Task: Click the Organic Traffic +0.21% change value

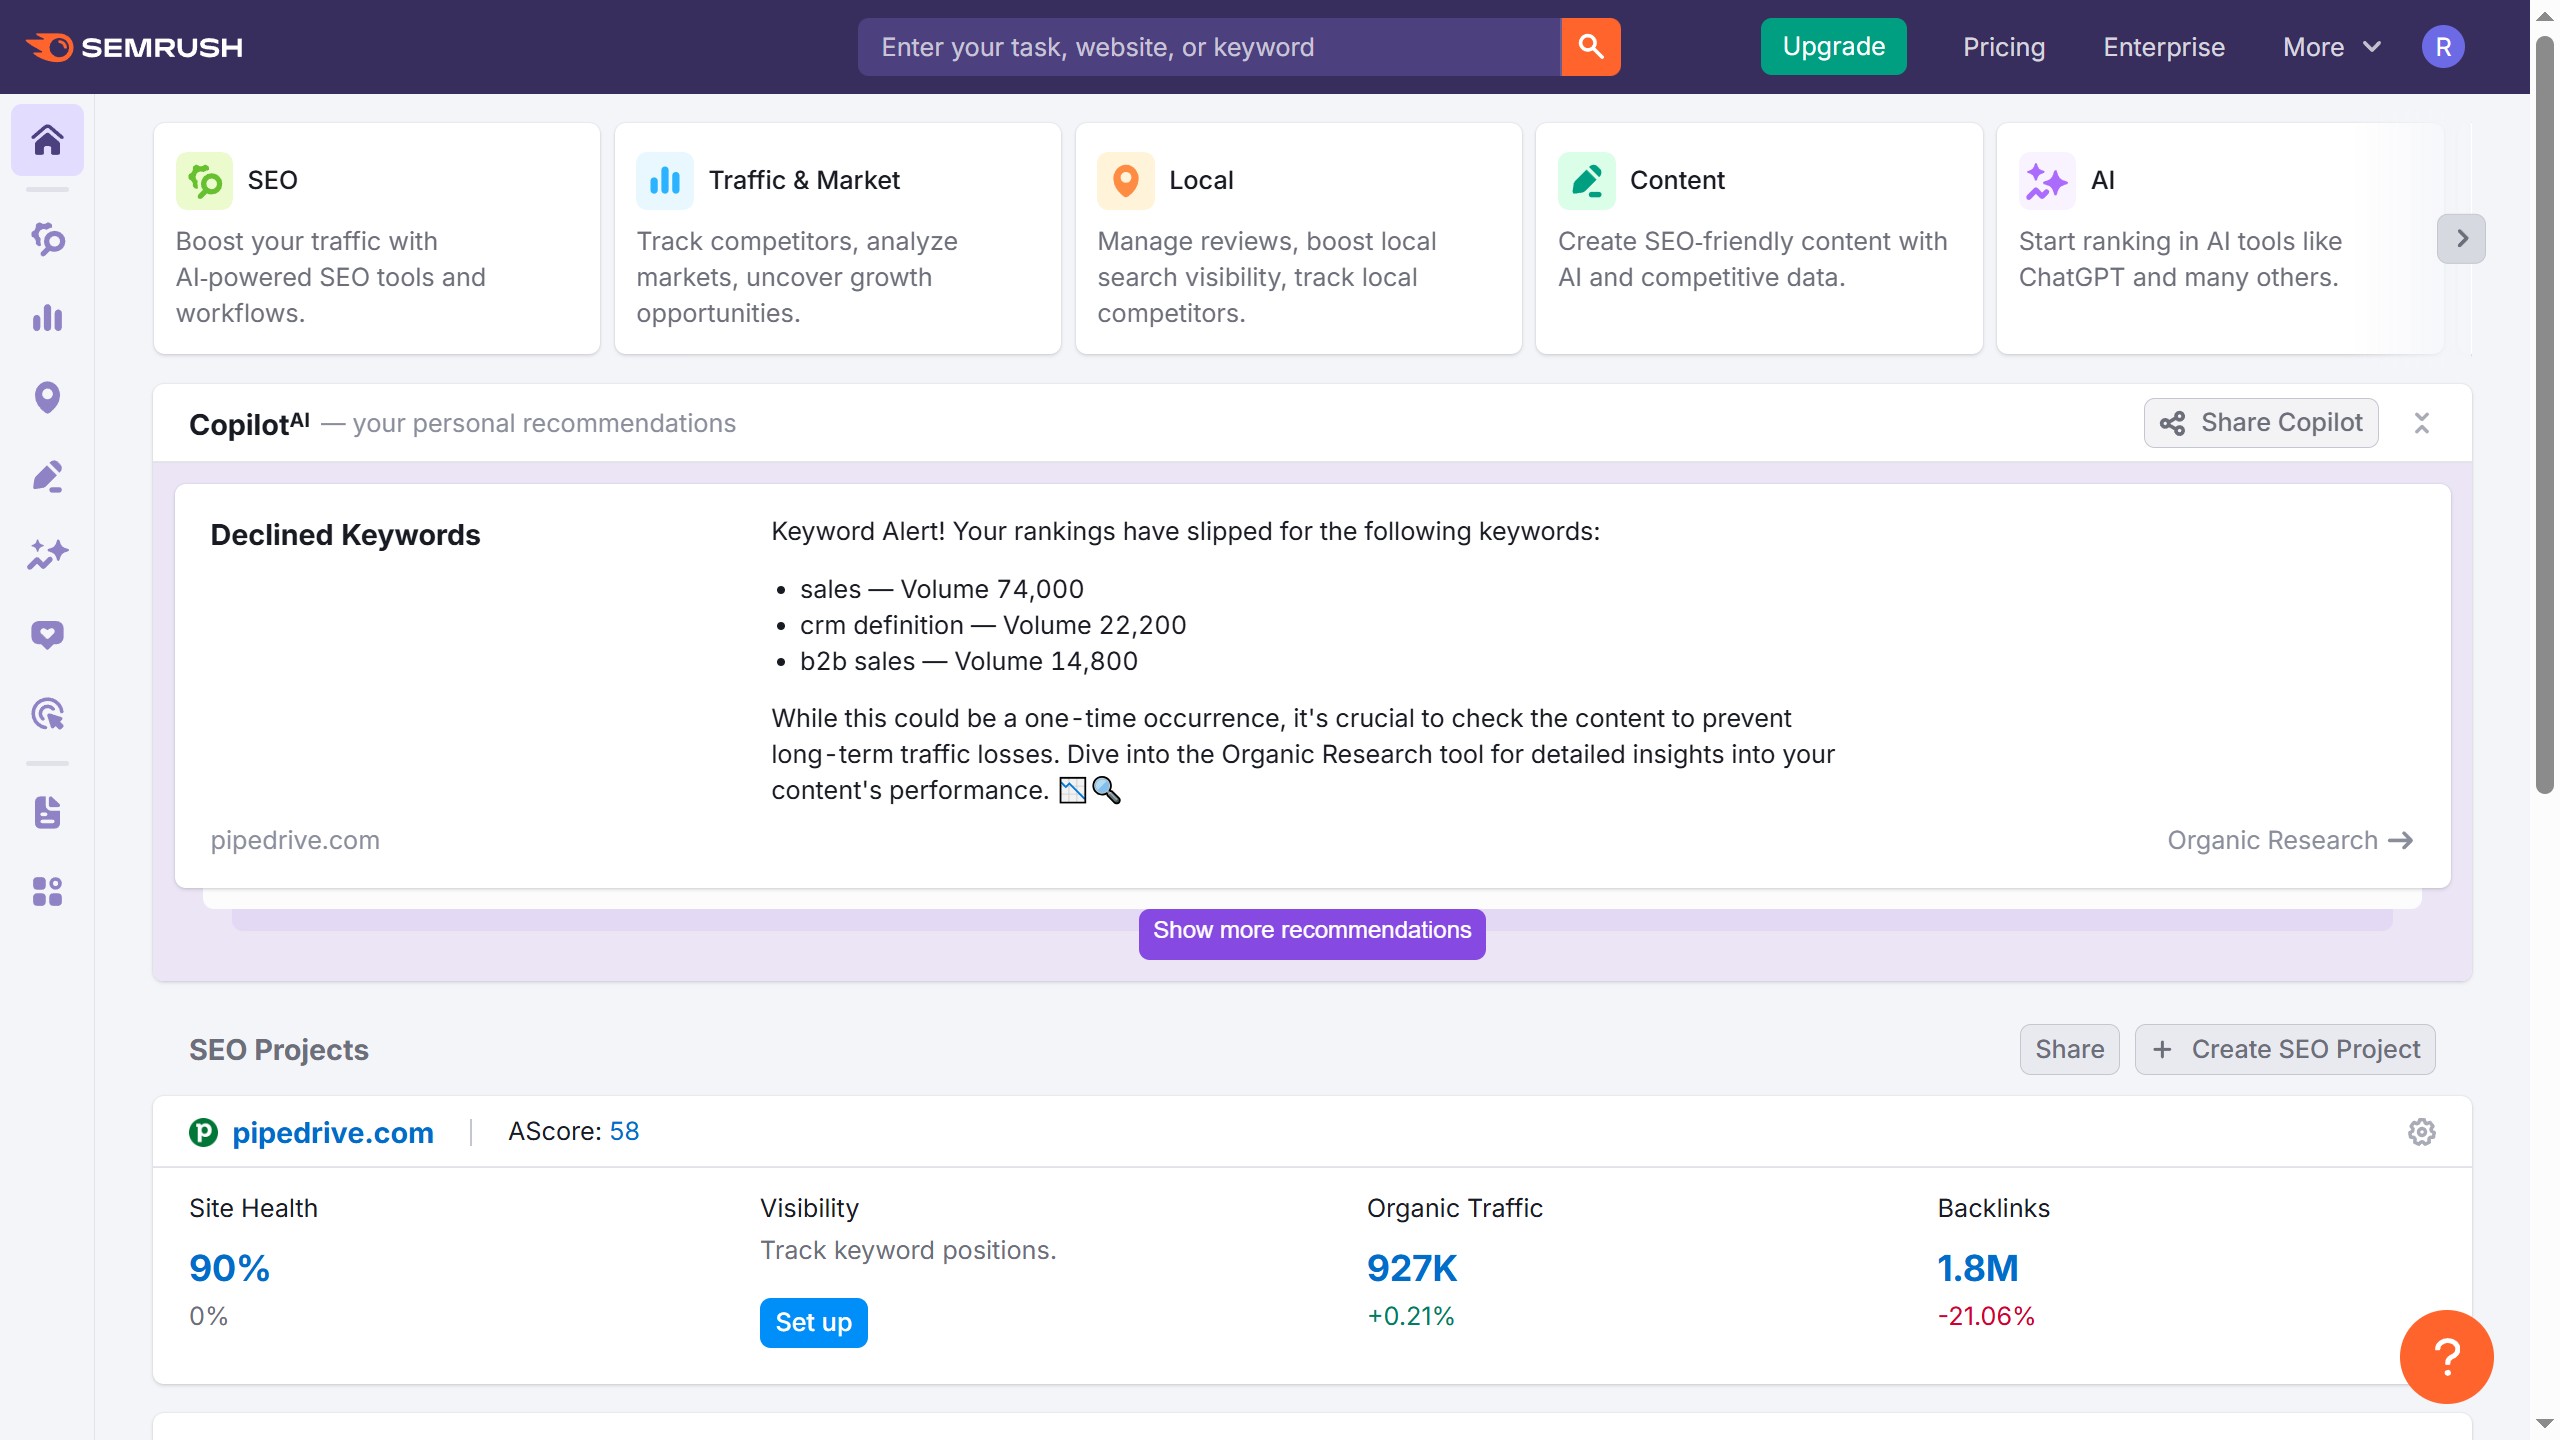Action: point(1410,1317)
